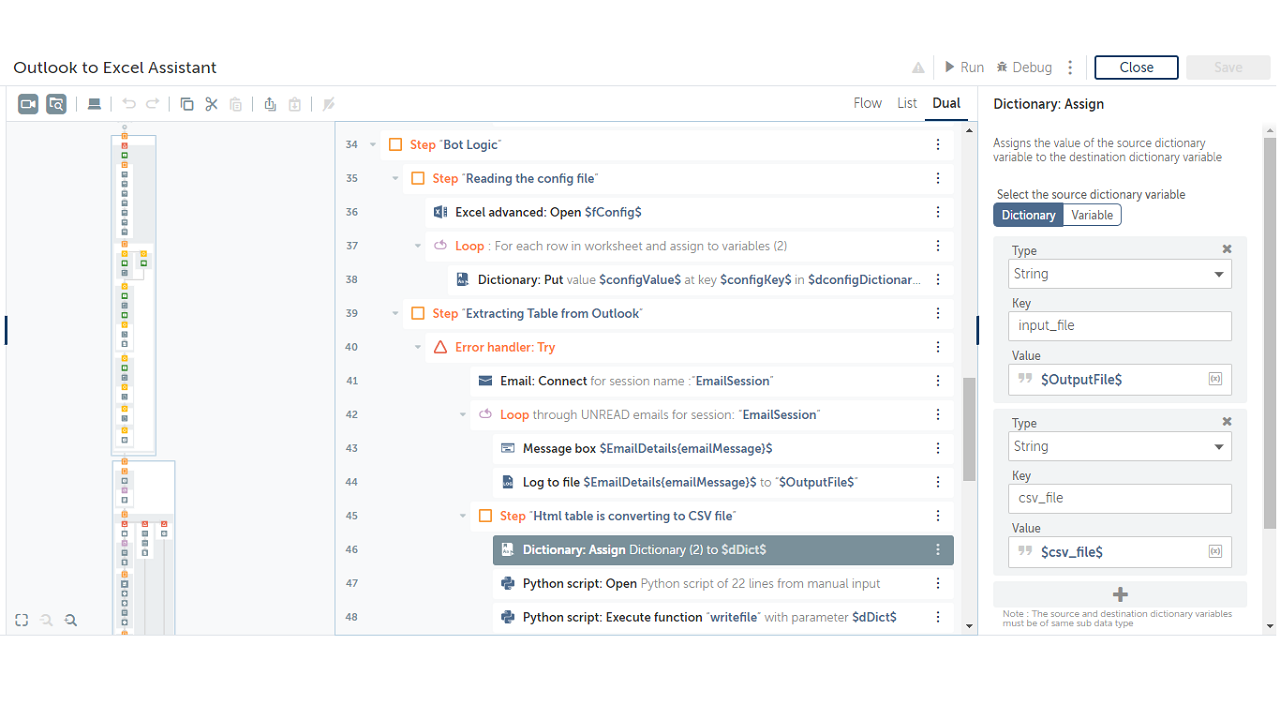Click the Start recording camera icon

coord(28,104)
